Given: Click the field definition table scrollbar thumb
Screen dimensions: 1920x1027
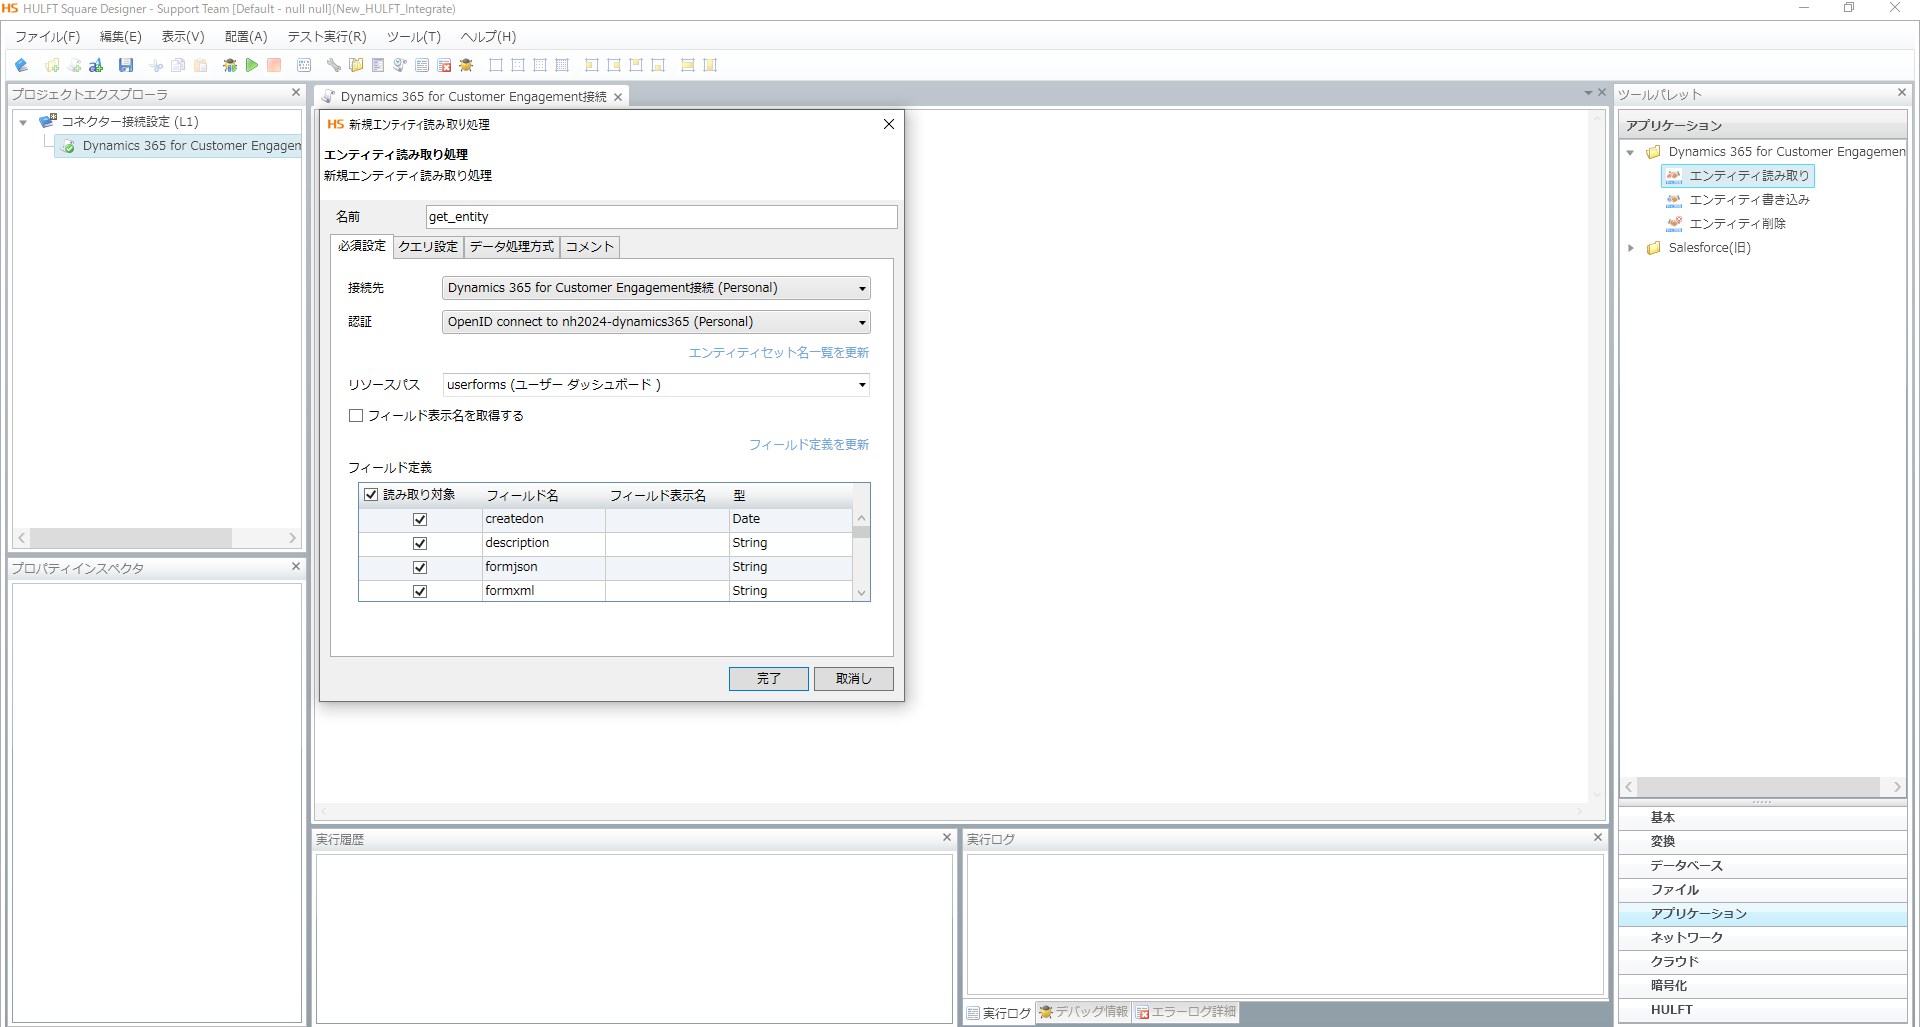Looking at the screenshot, I should 861,532.
